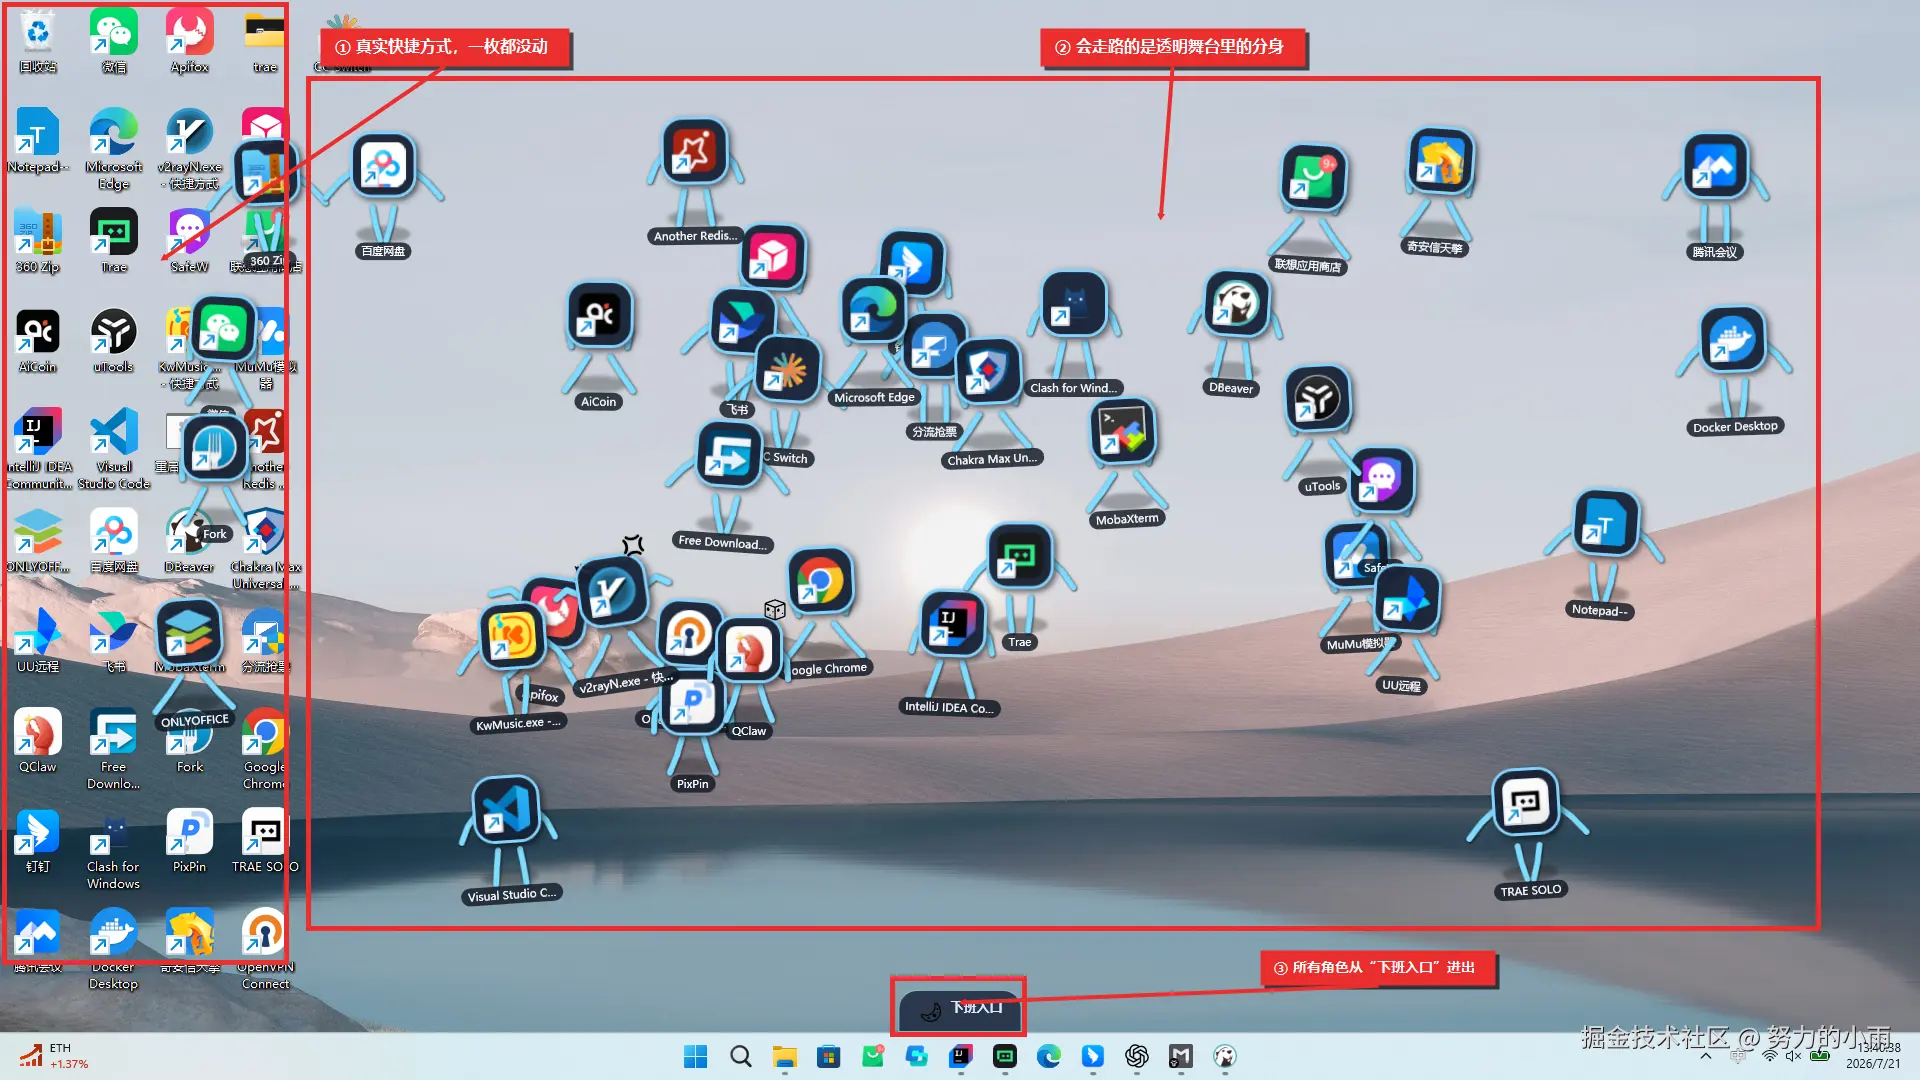Click the walking Microsoft Edge character
Viewport: 1920px width, 1080px height.
(872, 311)
